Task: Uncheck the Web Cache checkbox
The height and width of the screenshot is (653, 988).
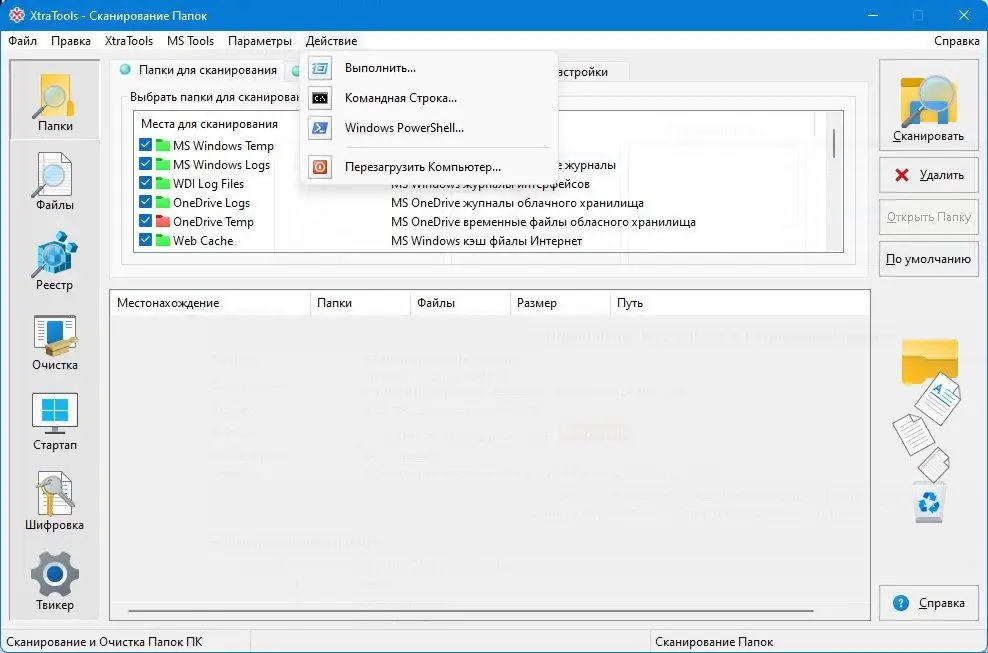Action: 146,240
